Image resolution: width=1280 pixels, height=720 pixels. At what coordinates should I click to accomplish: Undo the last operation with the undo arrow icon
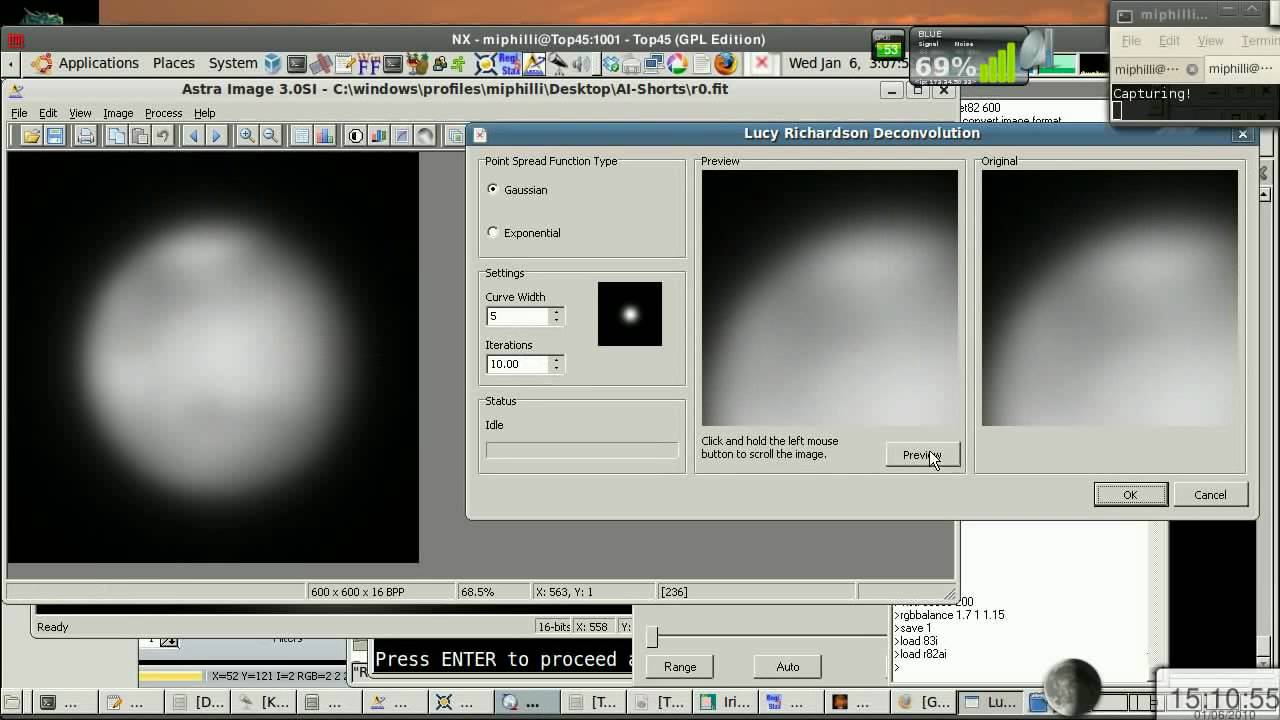tap(163, 136)
